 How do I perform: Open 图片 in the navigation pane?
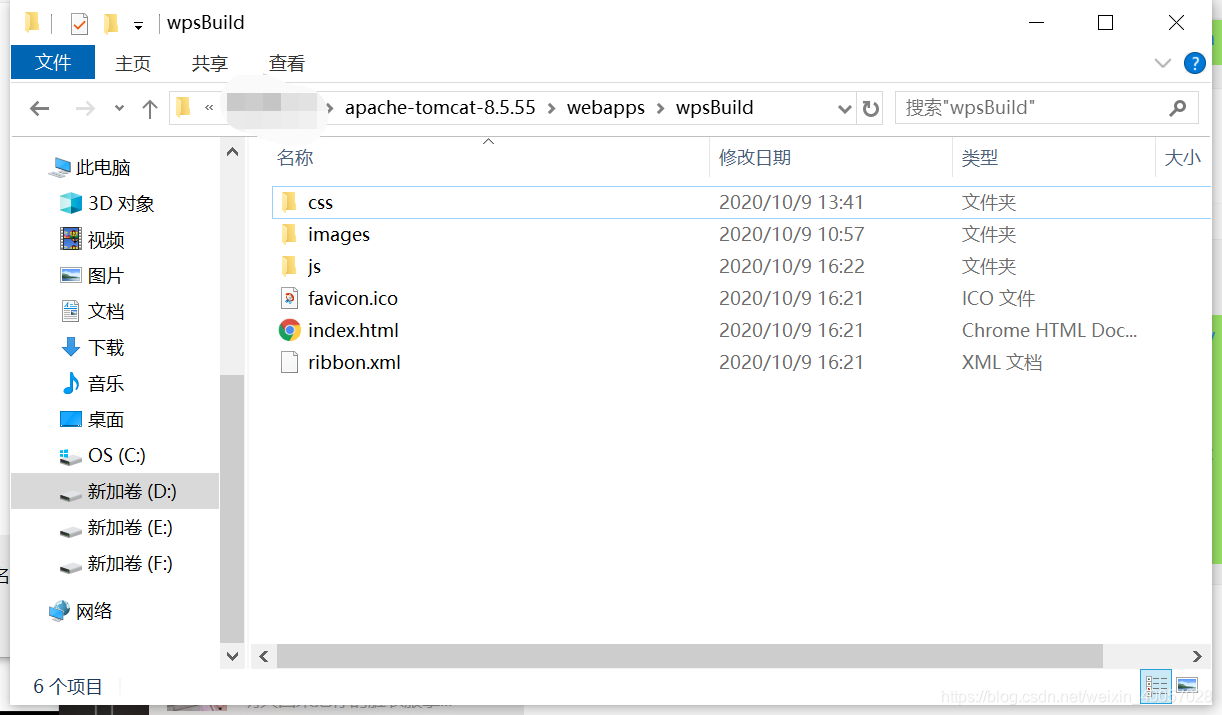click(106, 276)
